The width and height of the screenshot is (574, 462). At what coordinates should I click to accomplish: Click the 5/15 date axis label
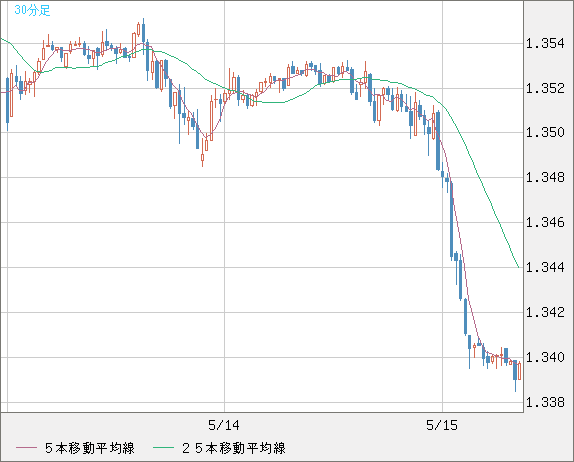point(442,425)
